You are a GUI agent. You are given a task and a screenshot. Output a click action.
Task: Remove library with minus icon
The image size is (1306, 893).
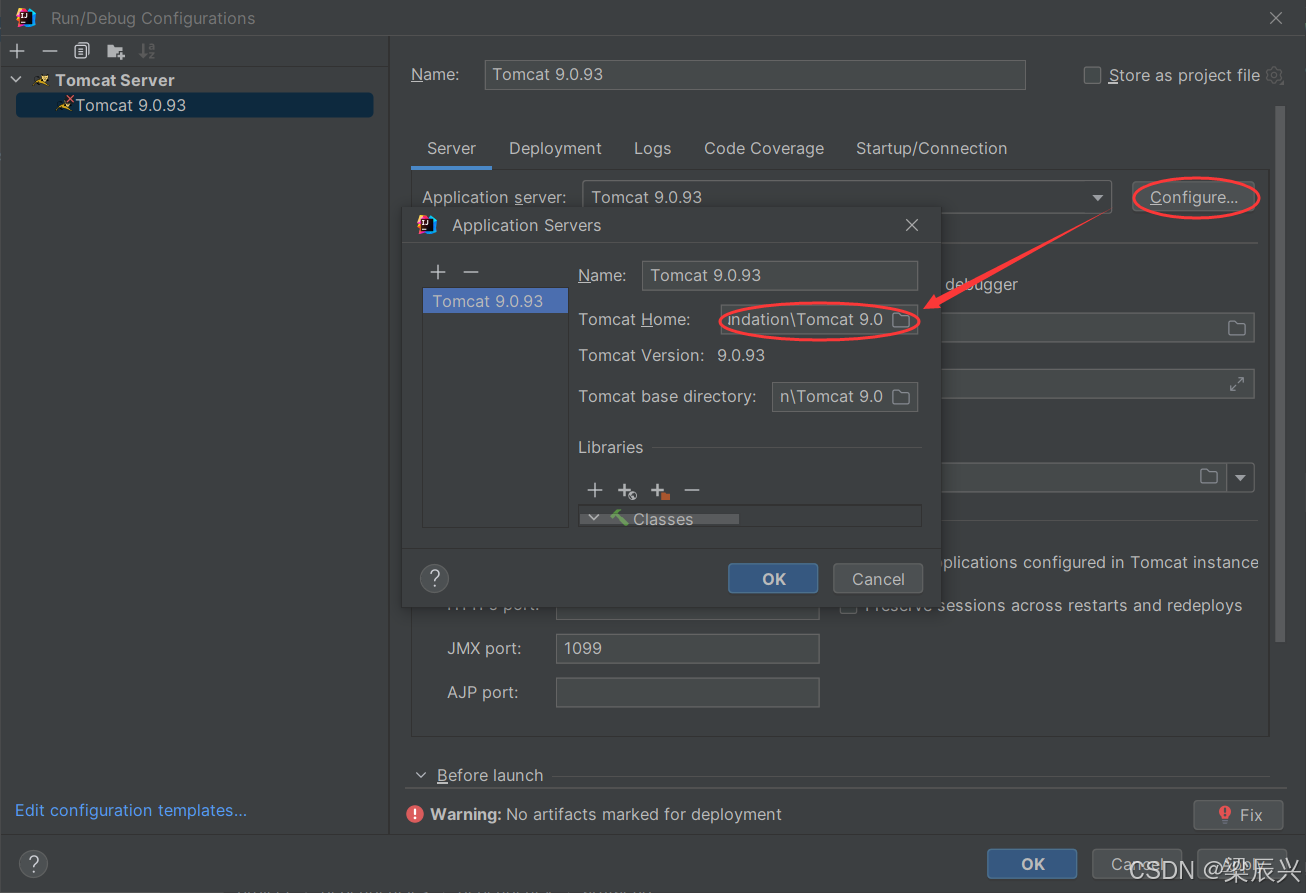coord(692,490)
